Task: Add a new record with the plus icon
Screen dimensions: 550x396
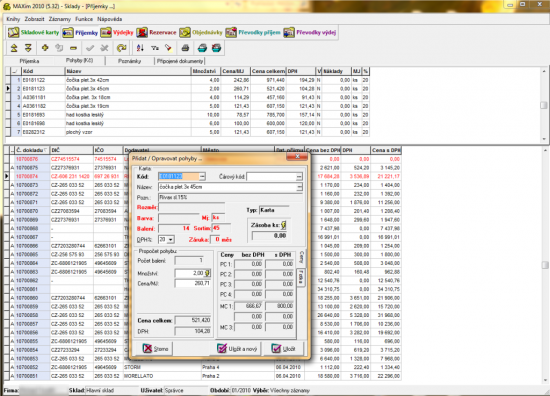Action: click(45, 48)
